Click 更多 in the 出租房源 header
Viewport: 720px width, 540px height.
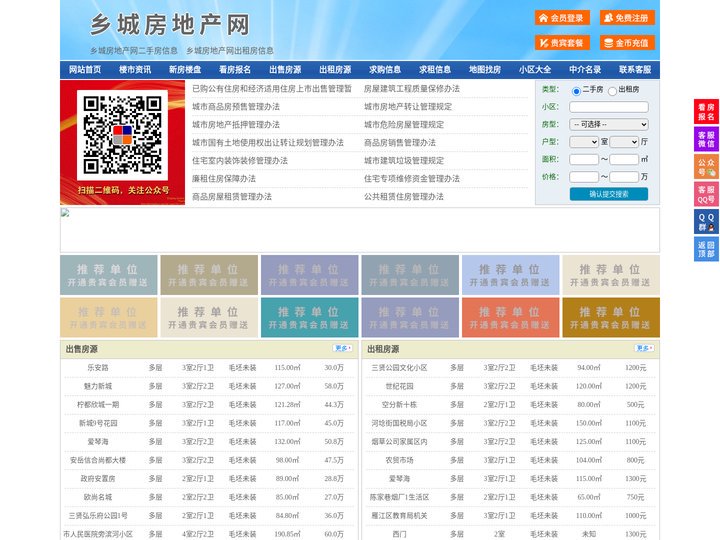pos(644,349)
